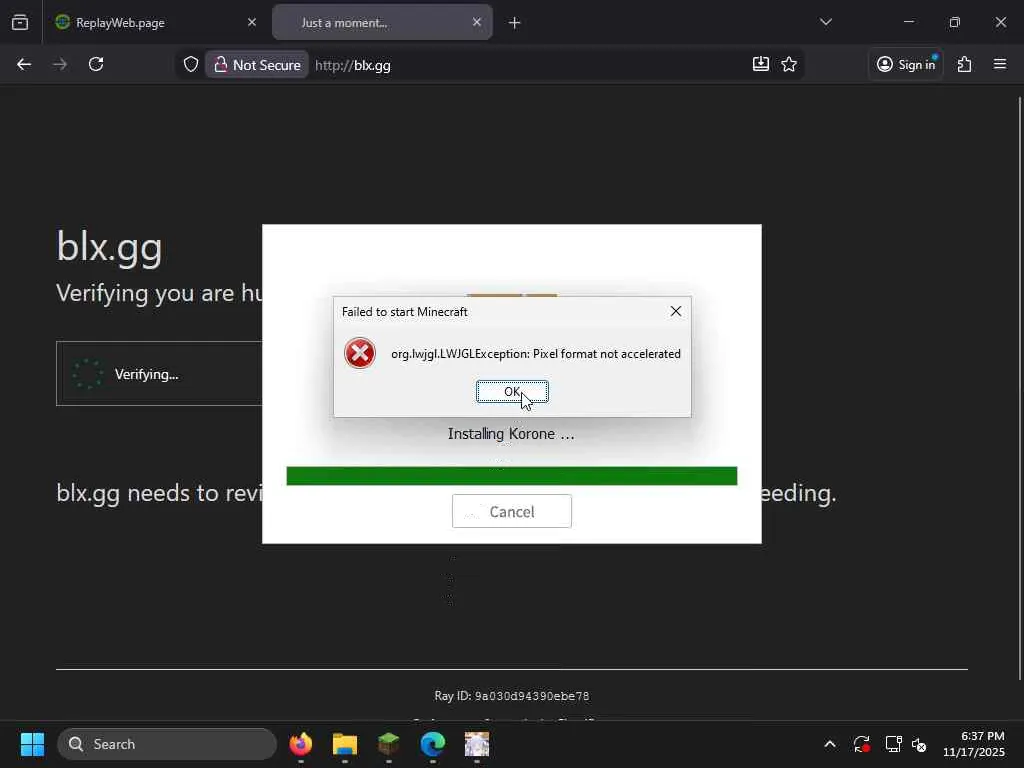Bookmark this page with the star
Viewport: 1024px width, 768px height.
coord(789,64)
